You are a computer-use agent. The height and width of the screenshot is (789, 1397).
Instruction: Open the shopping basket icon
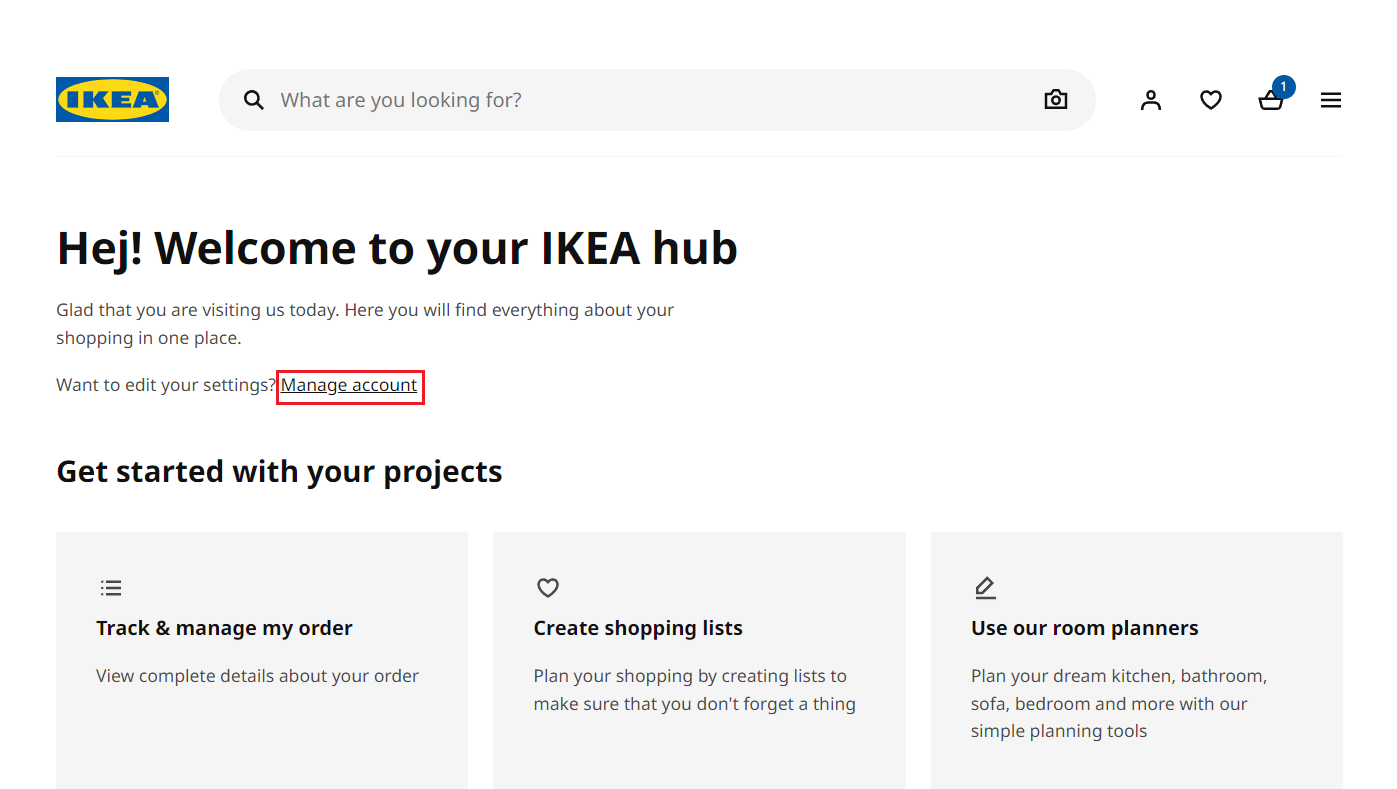click(1271, 101)
